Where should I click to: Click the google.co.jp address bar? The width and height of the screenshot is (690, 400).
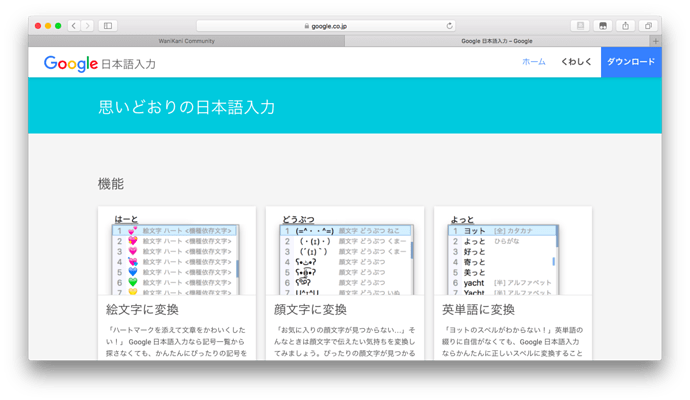[326, 26]
